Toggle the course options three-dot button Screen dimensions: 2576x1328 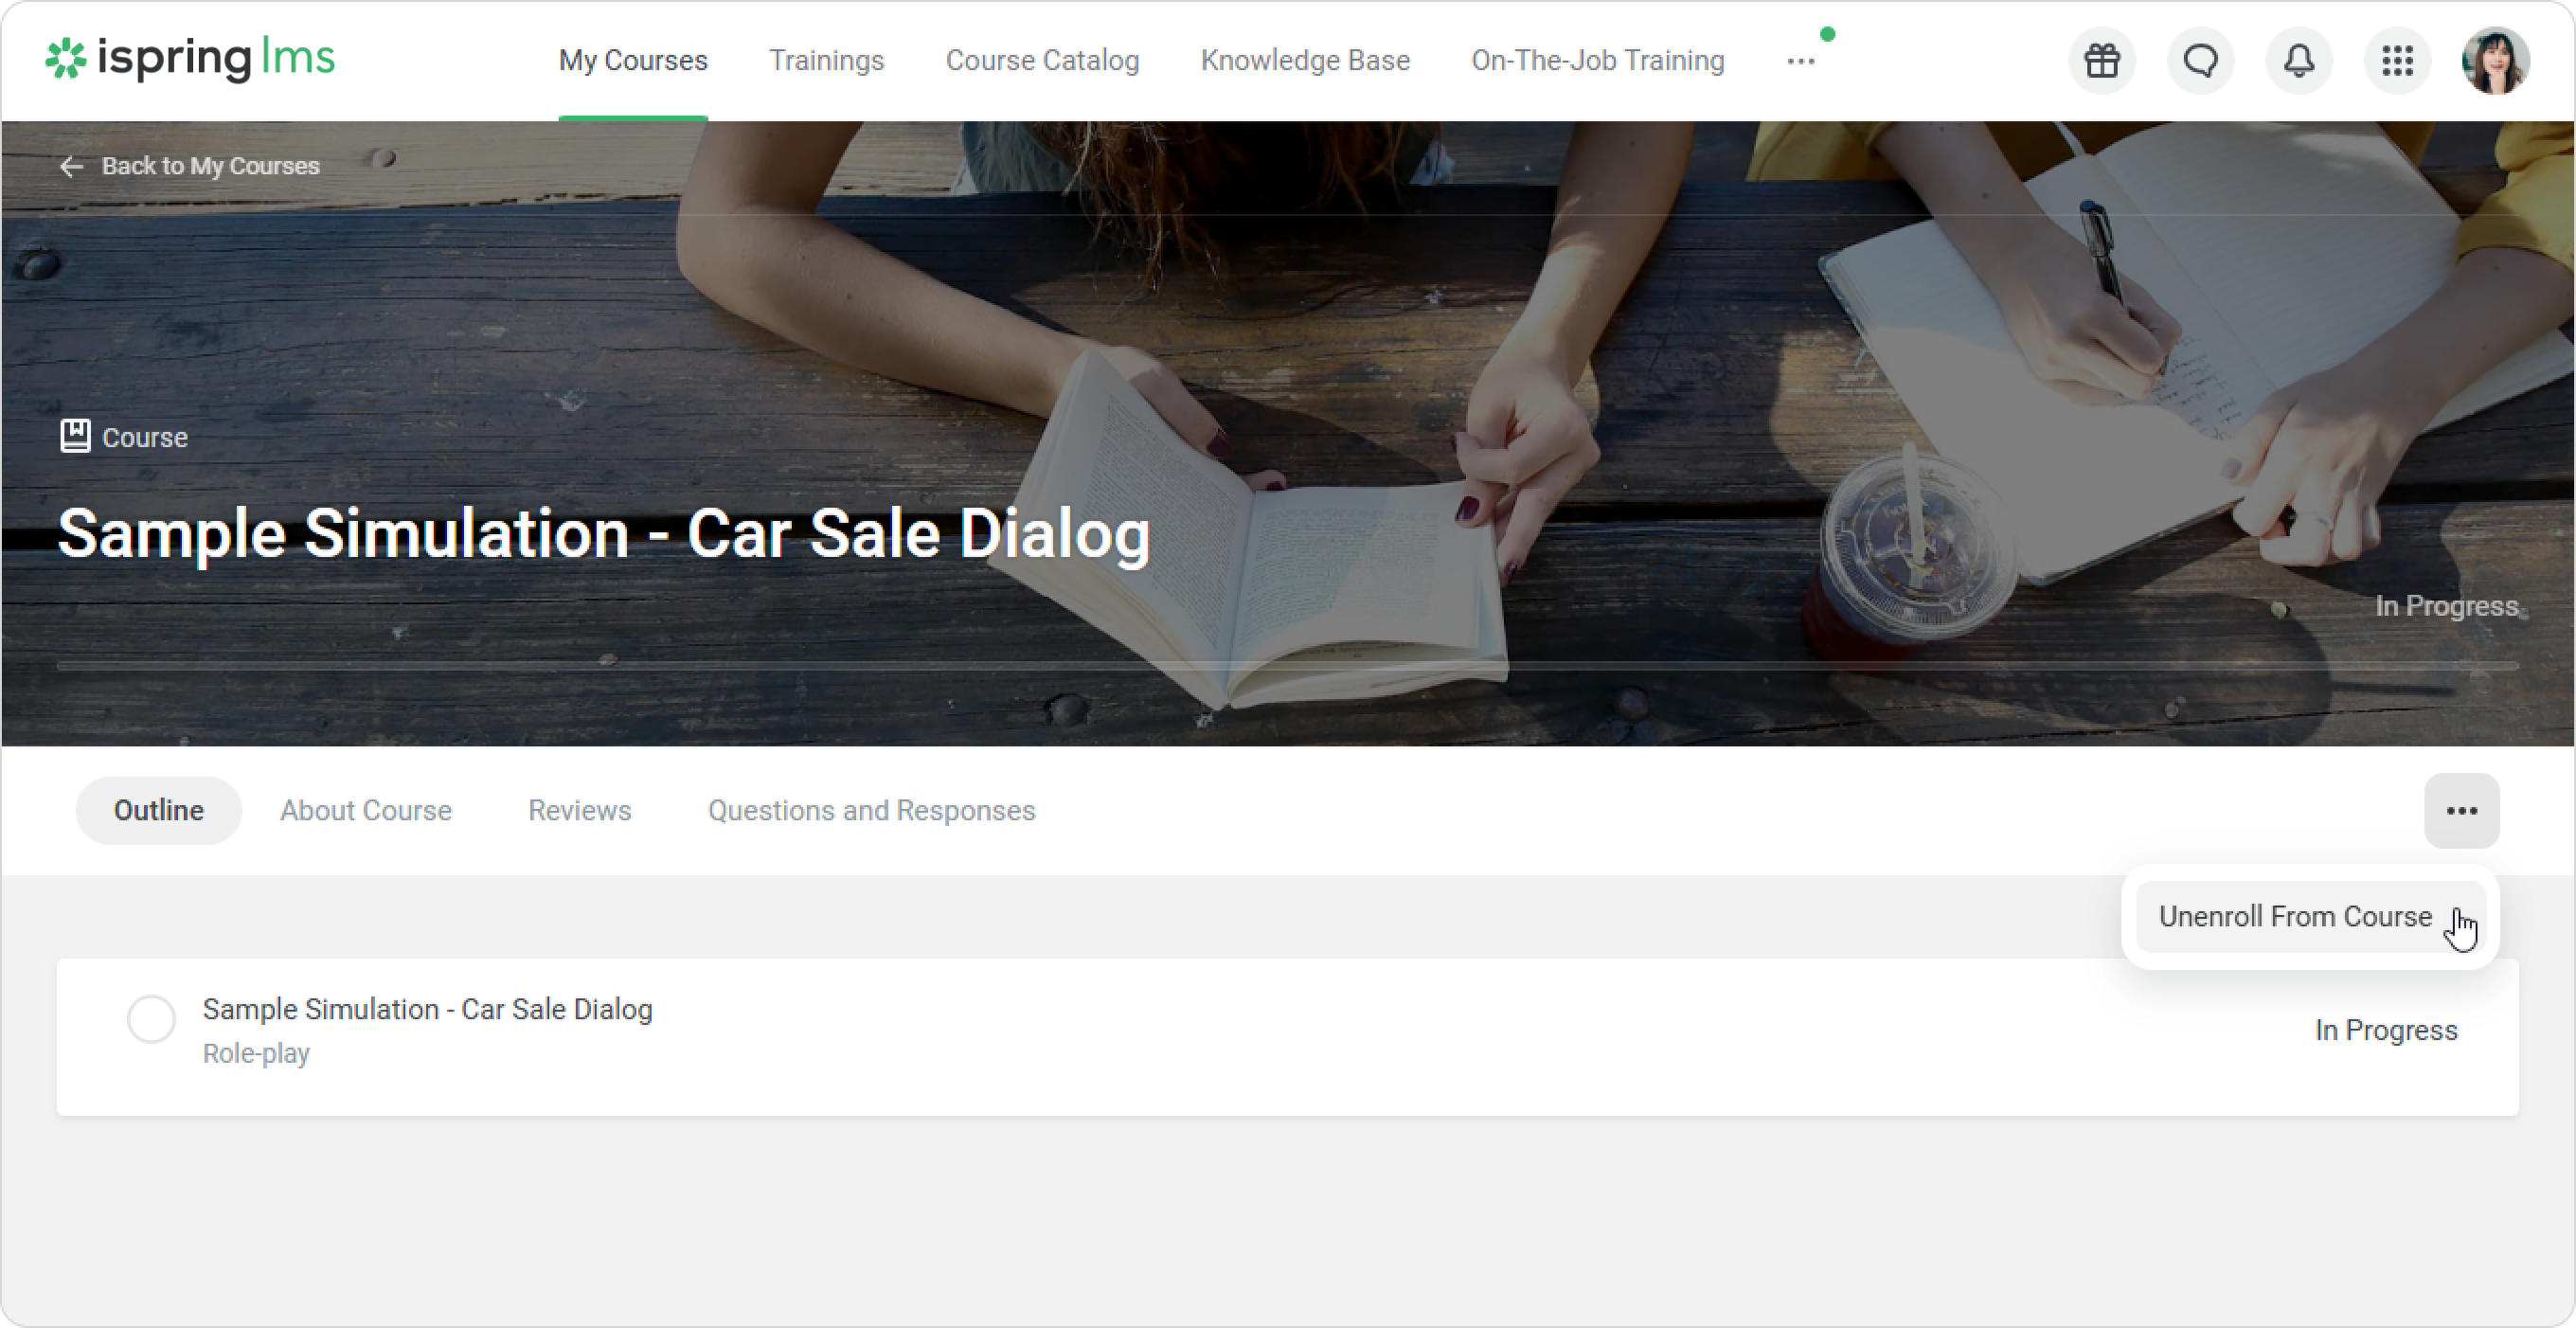(2461, 811)
